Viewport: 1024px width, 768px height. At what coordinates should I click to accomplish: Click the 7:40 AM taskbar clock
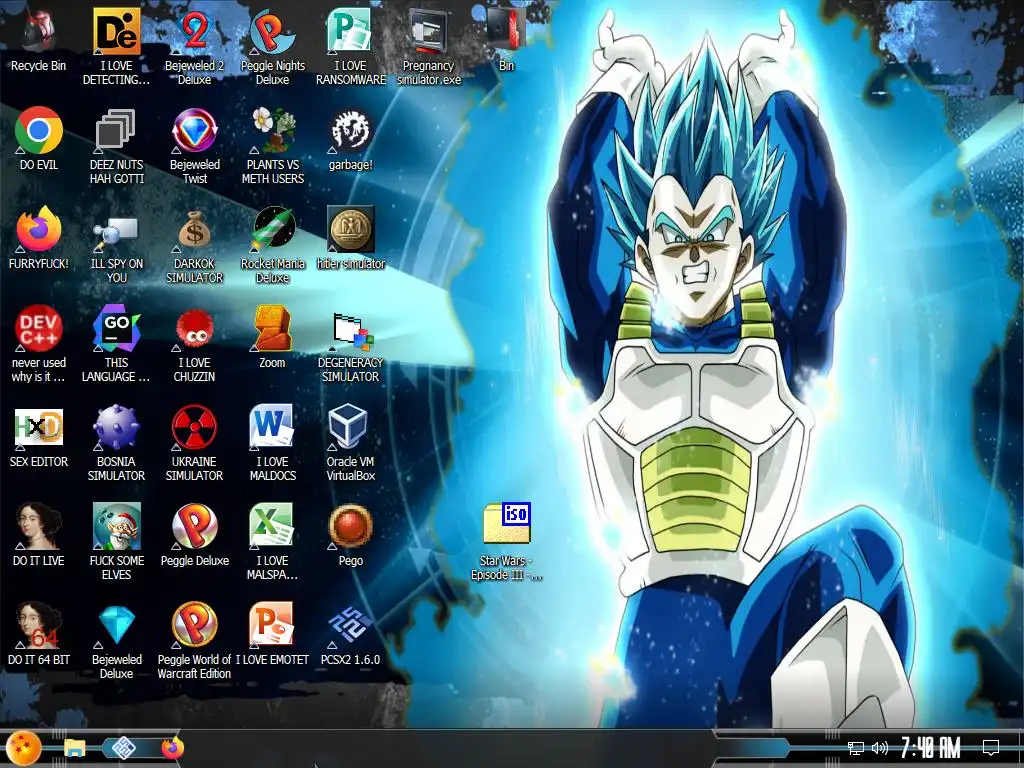coord(931,748)
